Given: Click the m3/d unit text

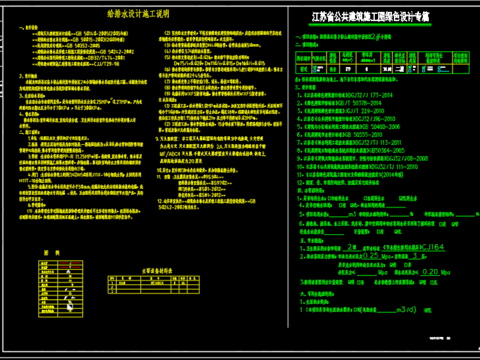Looking at the screenshot, I should (x=406, y=310).
